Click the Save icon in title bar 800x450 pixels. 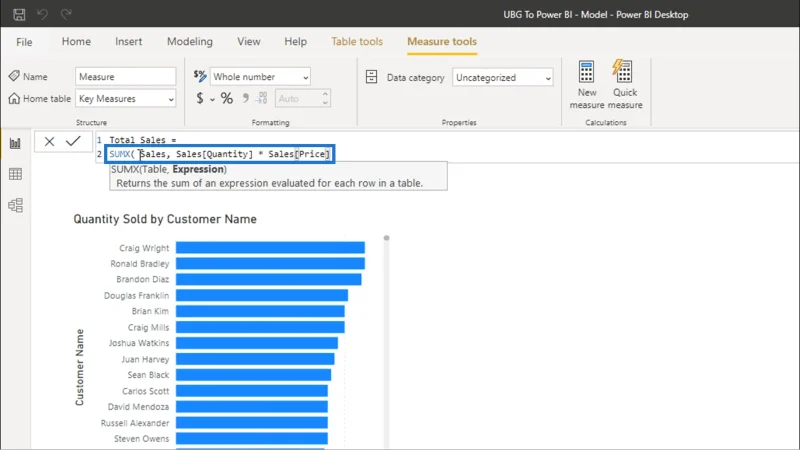click(19, 14)
